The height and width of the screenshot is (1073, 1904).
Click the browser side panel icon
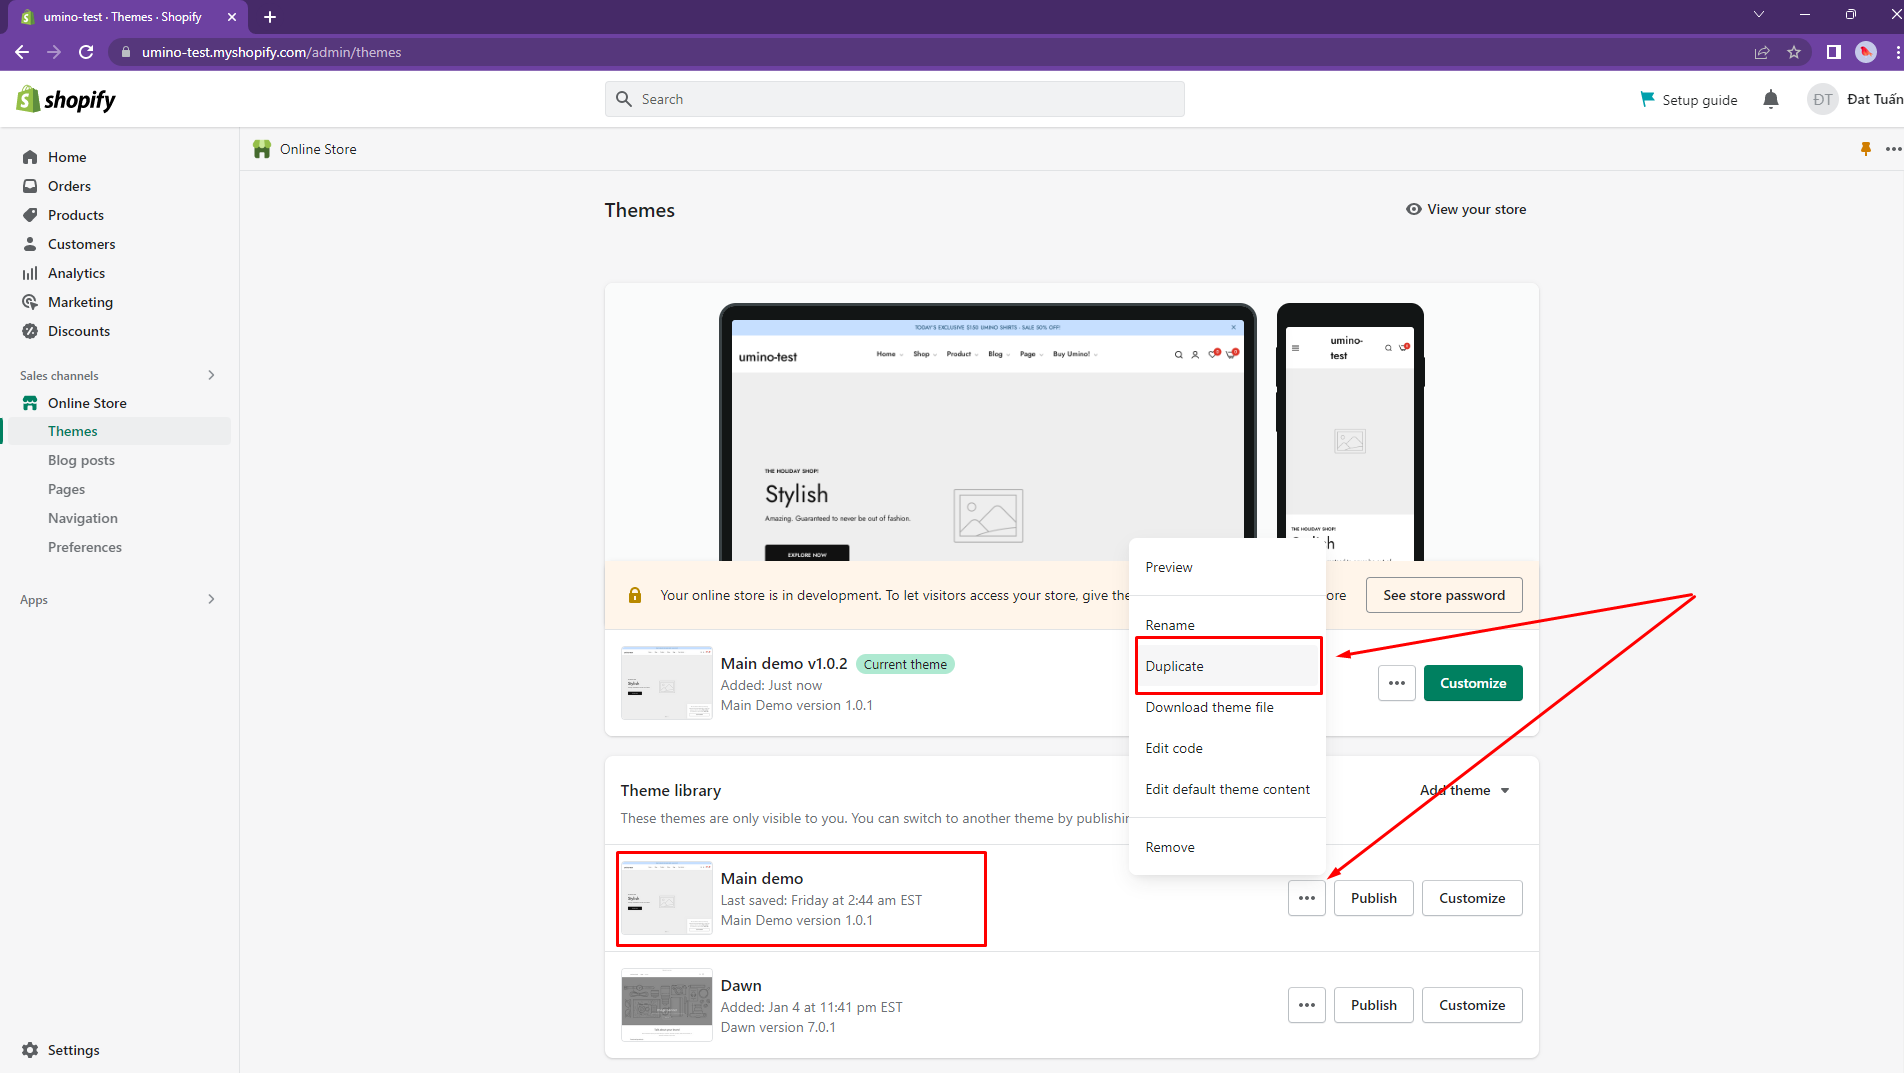coord(1834,52)
